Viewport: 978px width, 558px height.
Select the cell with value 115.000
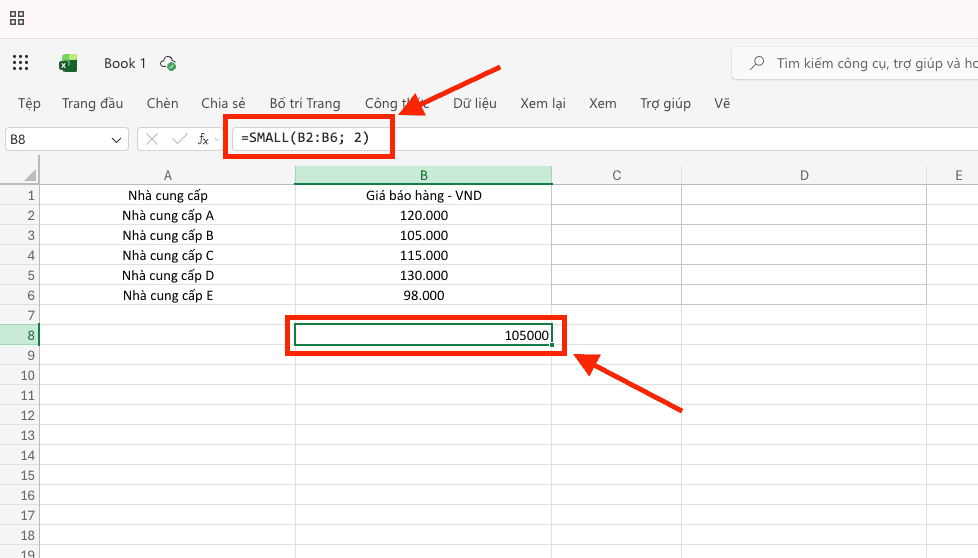tap(424, 255)
